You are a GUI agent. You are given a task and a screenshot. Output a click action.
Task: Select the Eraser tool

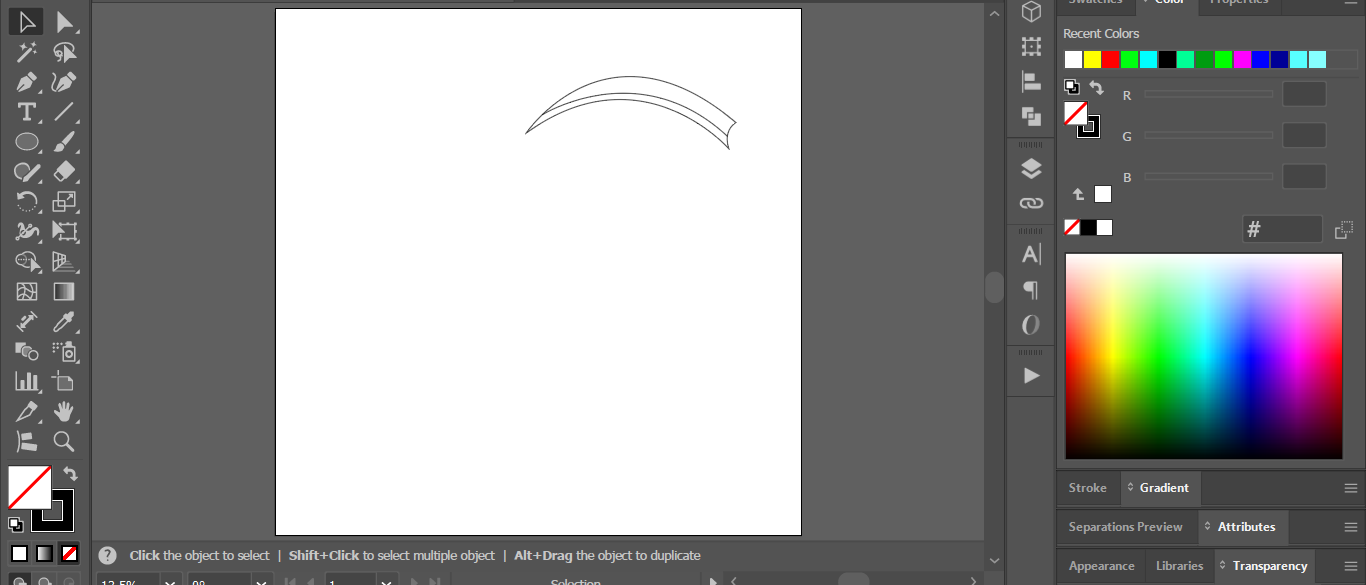click(x=65, y=172)
